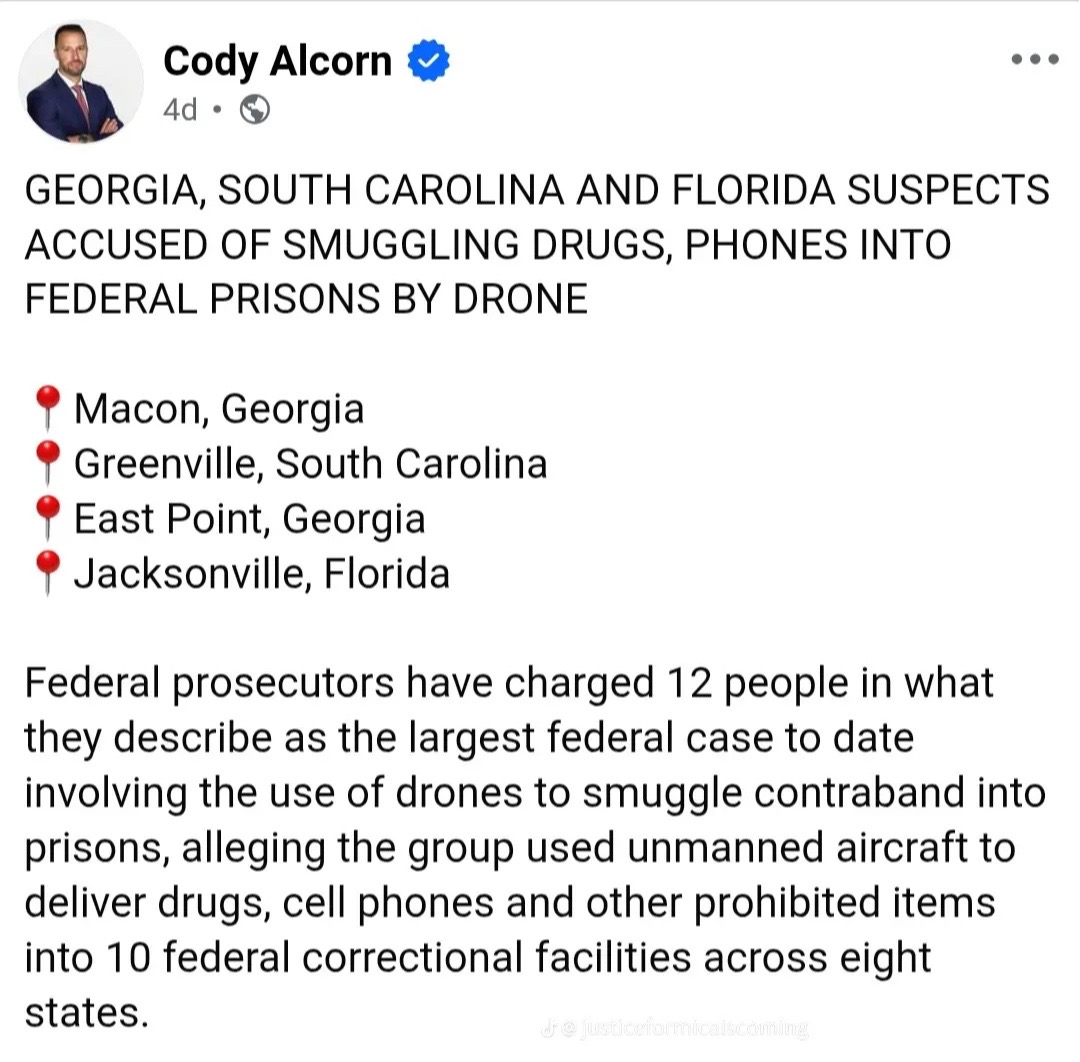Click the blue verified badge
This screenshot has height=1062, width=1080.
(x=428, y=61)
